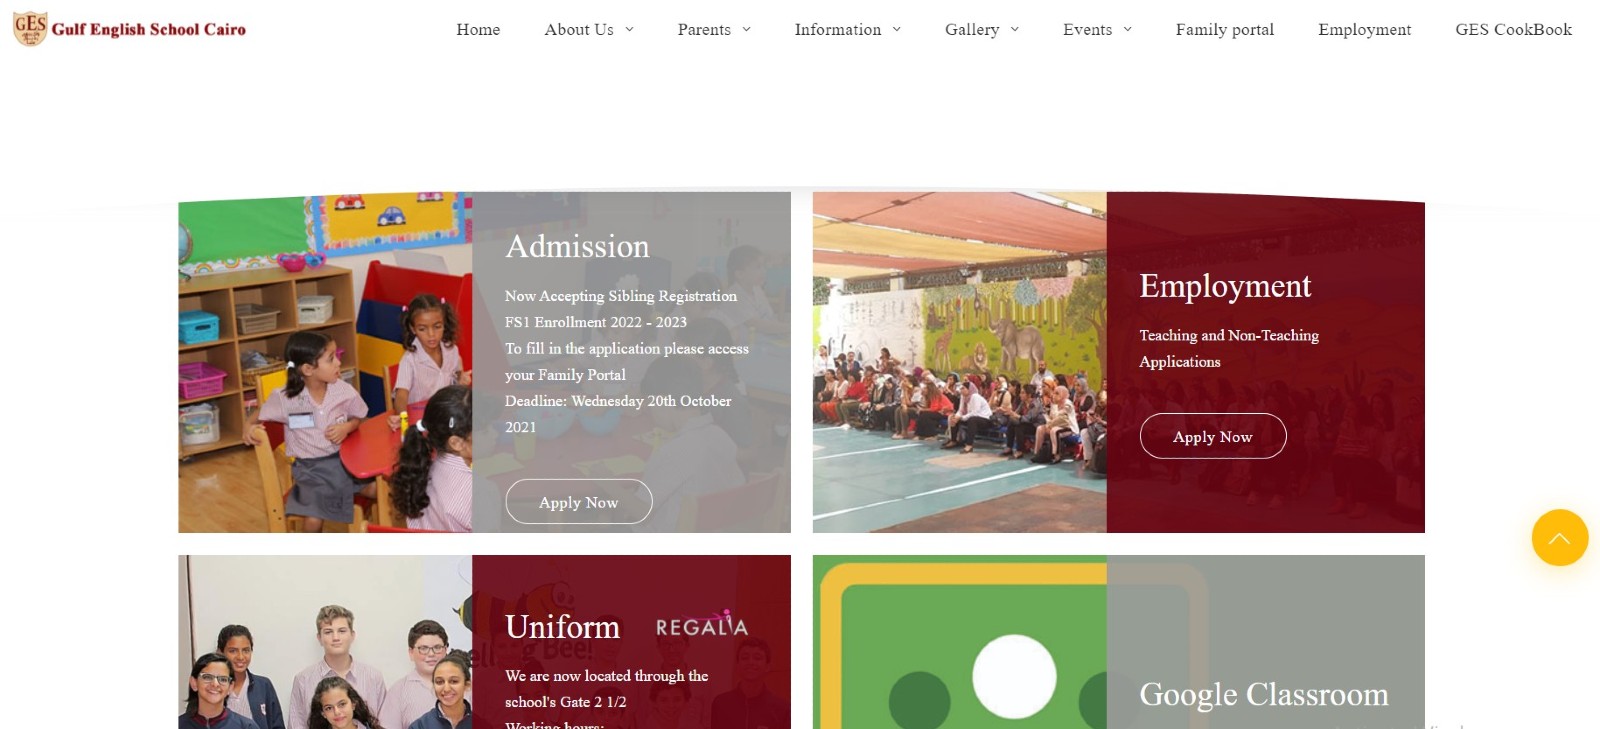This screenshot has height=729, width=1600.
Task: Open the outdoor audience photo on the Employment card
Action: [x=960, y=362]
